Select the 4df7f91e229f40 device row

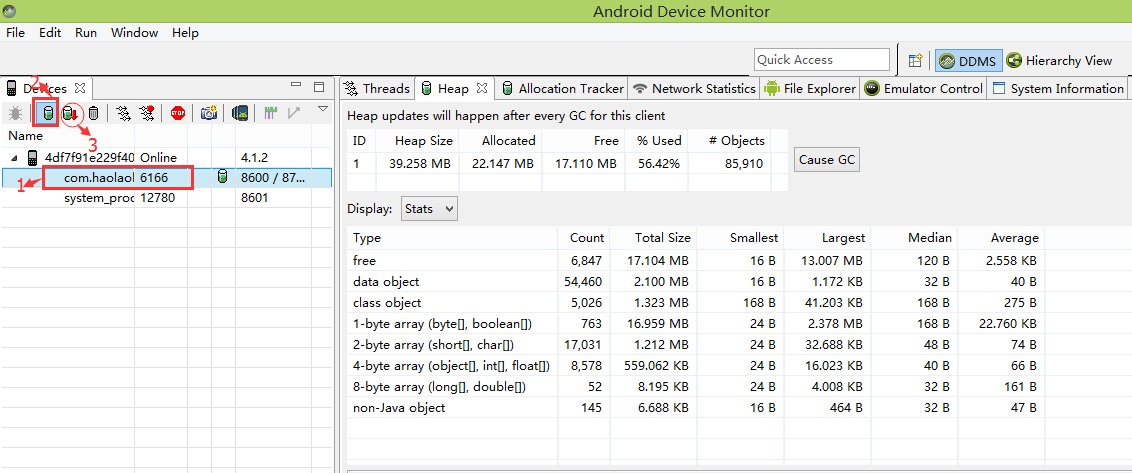point(166,157)
